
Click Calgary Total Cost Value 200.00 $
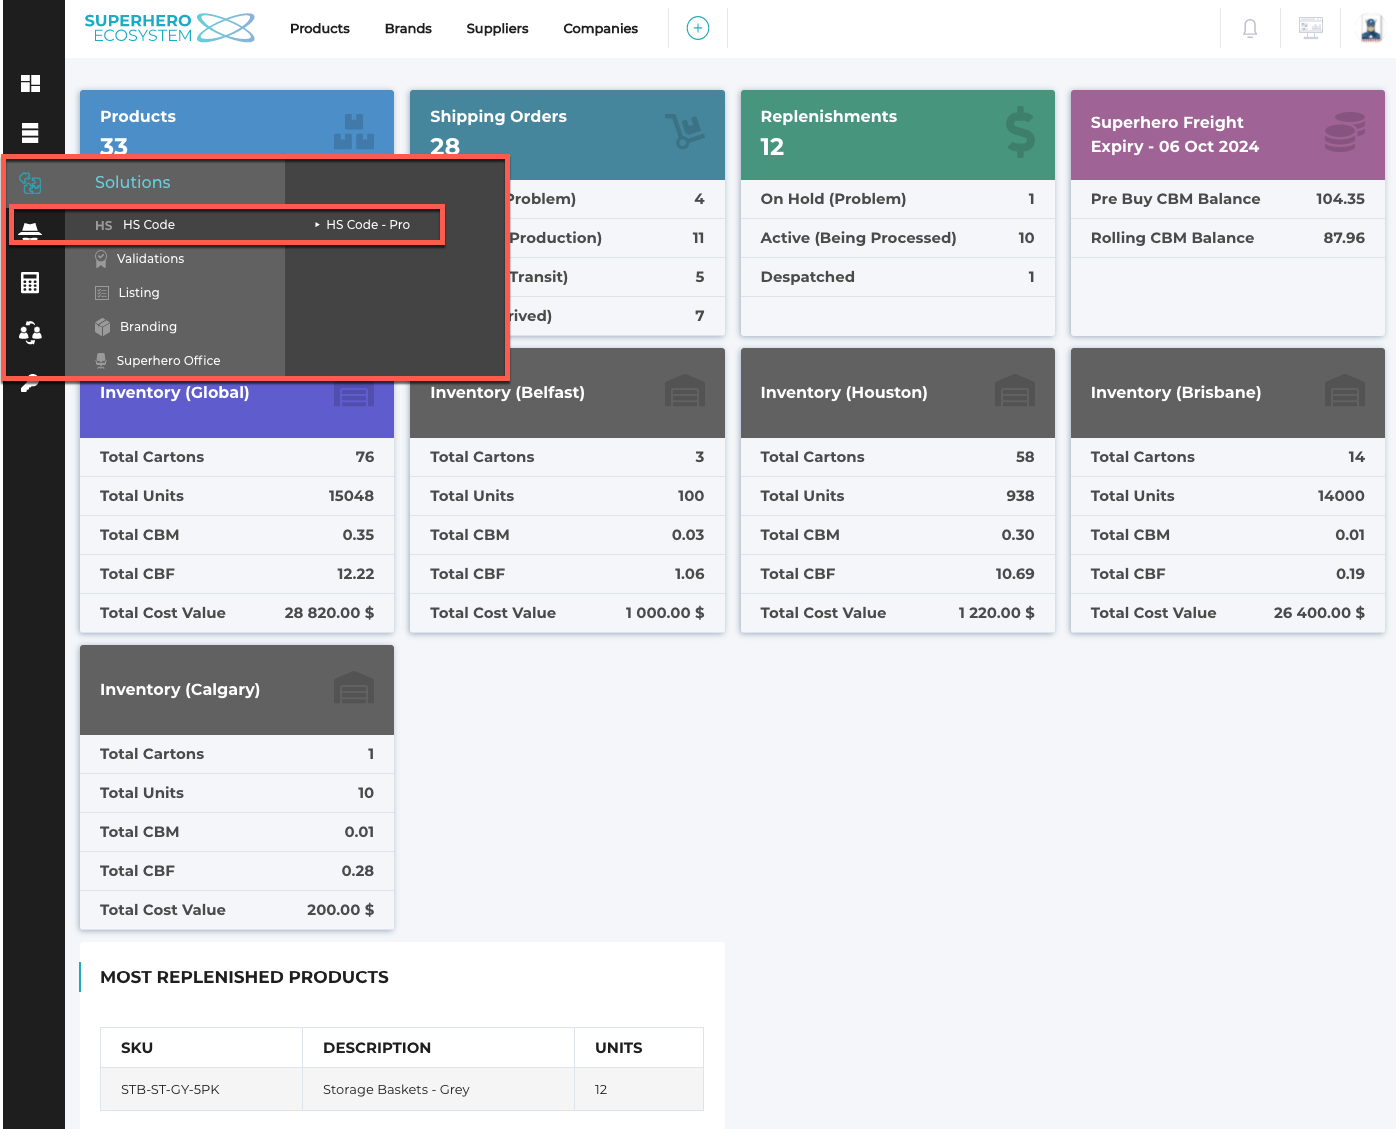click(x=340, y=909)
